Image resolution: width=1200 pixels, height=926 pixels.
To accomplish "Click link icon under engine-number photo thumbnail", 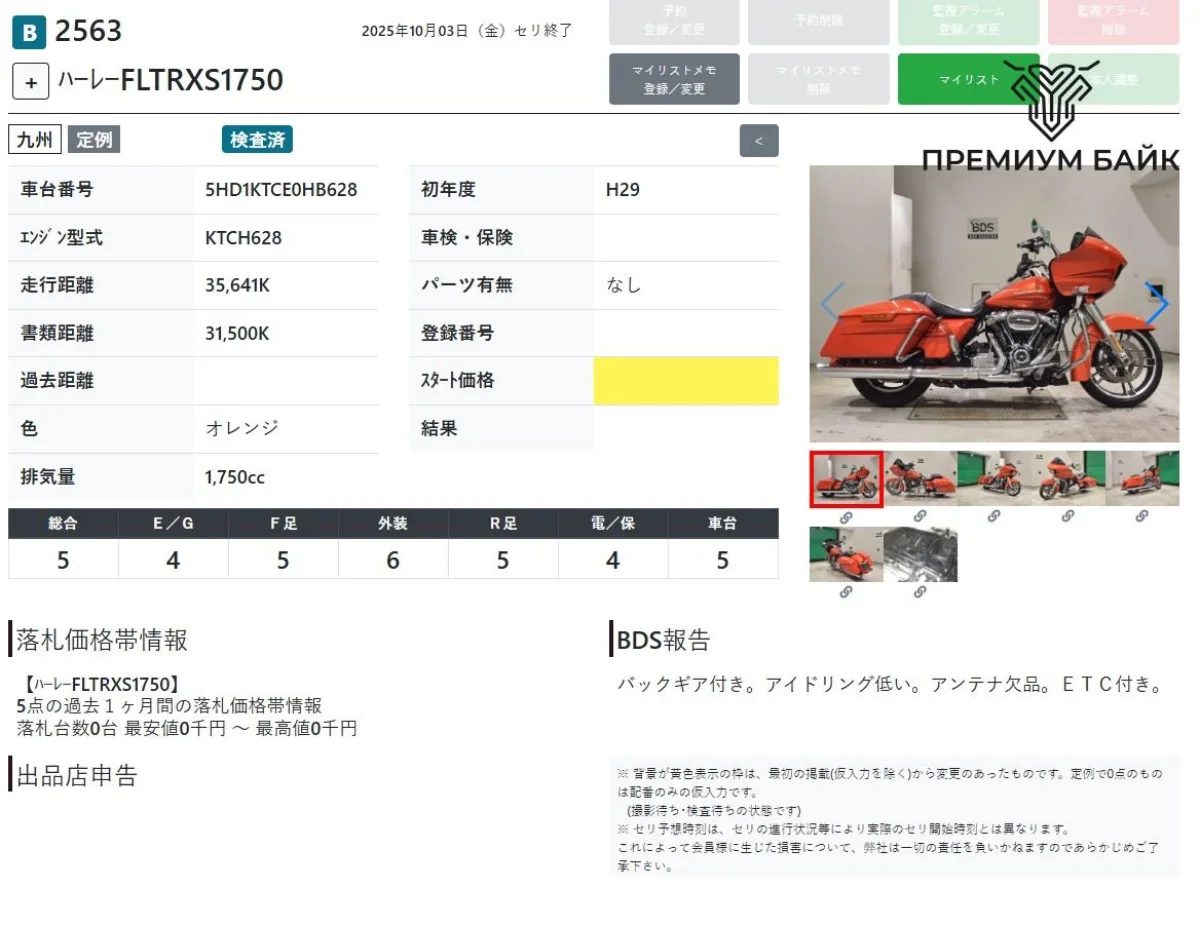I will point(920,592).
